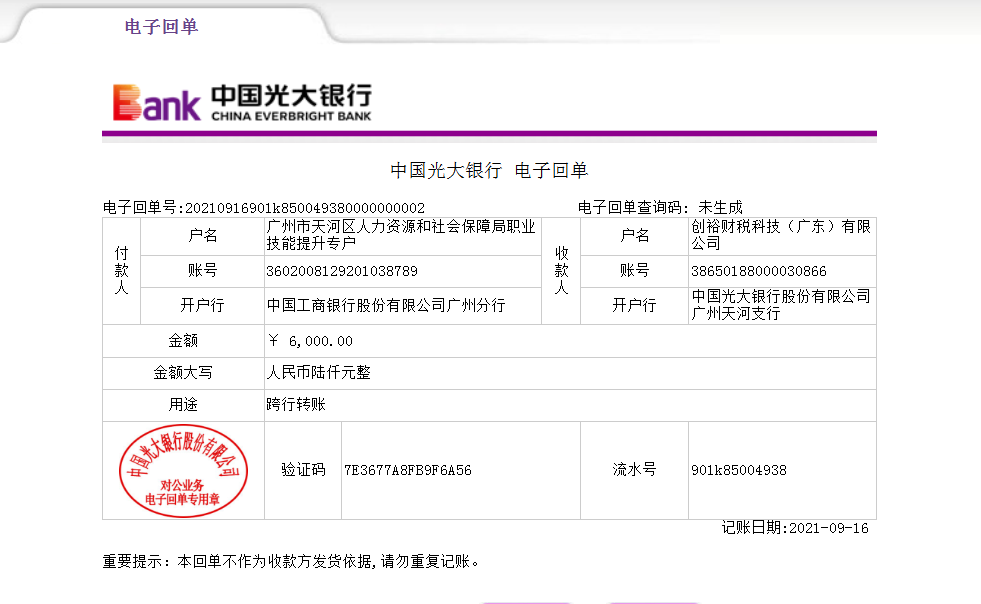Select payee account number 38650188000030866

[x=758, y=271]
